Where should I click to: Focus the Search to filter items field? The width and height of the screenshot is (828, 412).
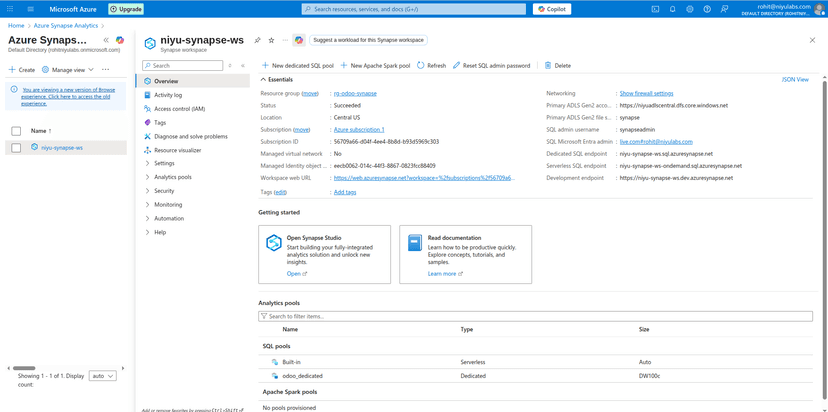pyautogui.click(x=535, y=316)
